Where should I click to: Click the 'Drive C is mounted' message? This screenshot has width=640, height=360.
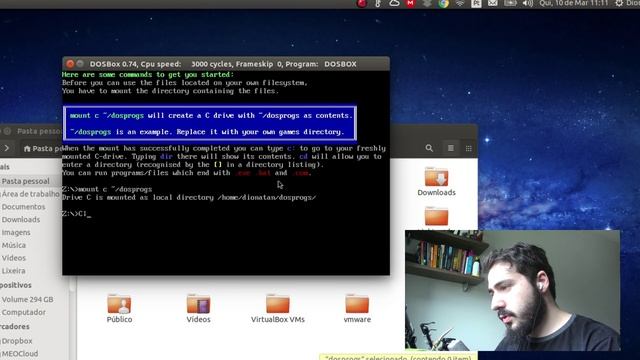(189, 198)
